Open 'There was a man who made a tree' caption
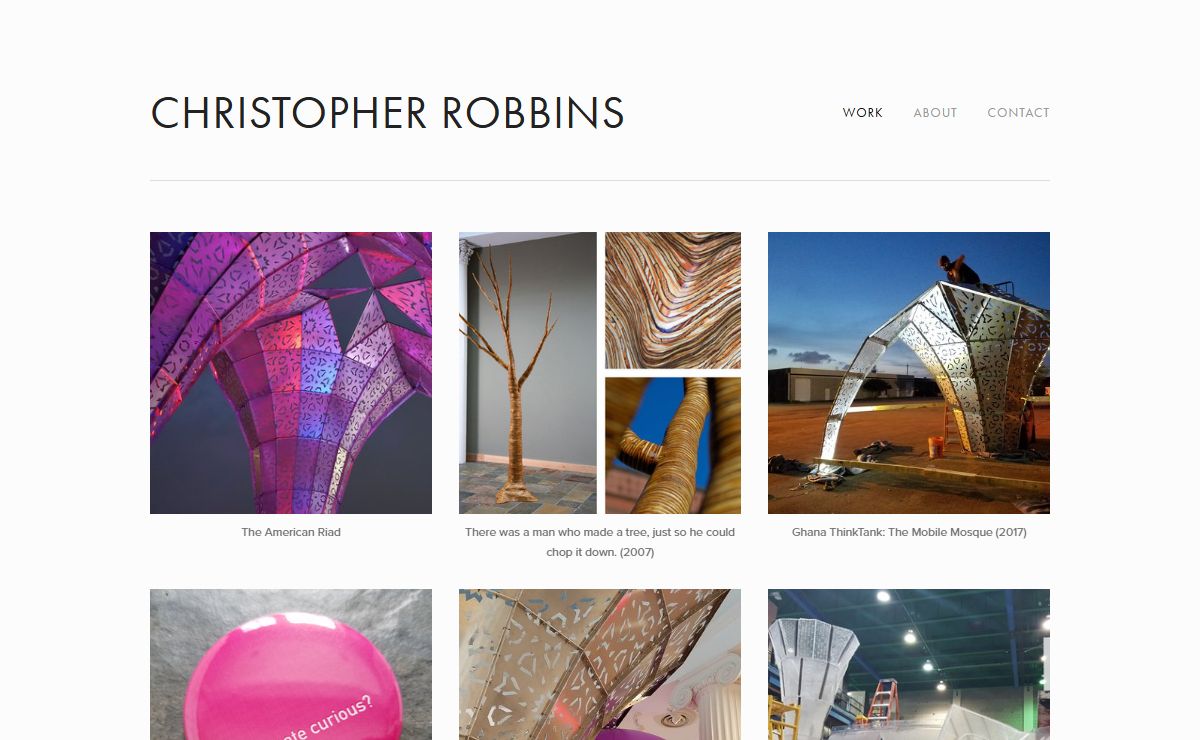 (x=600, y=542)
